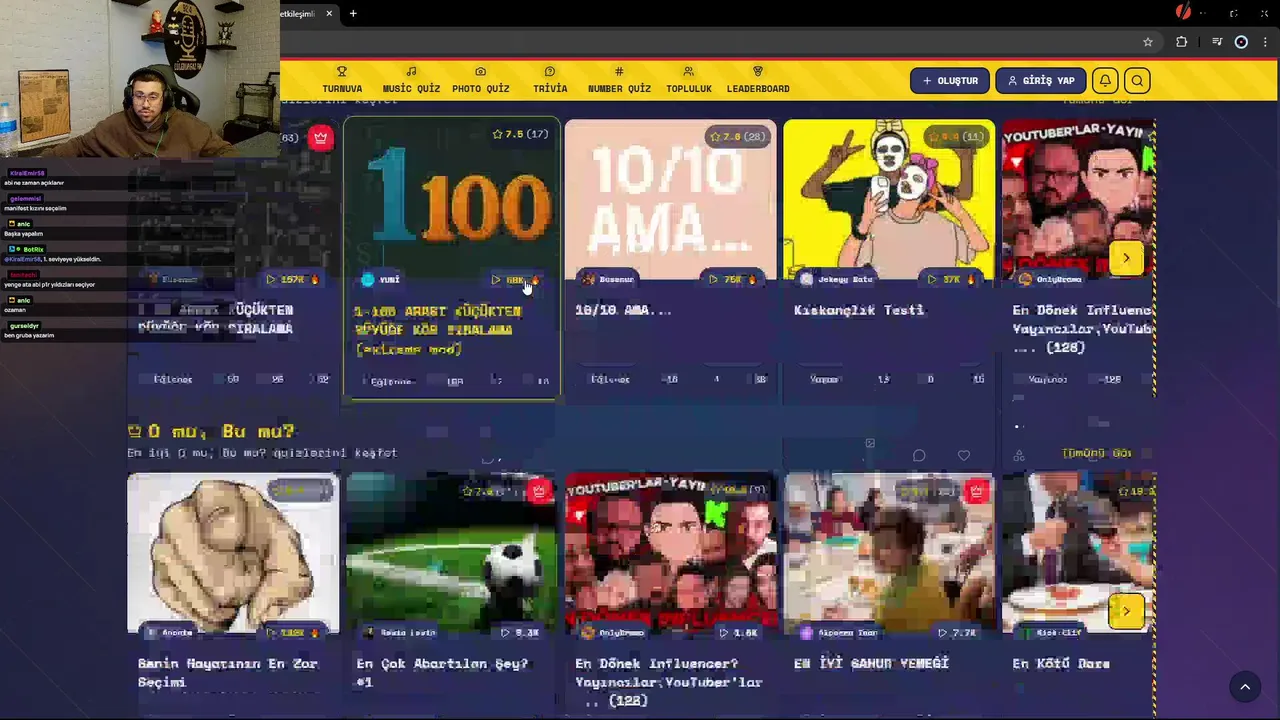Click the comment bubble icon above Sahur card

point(919,456)
